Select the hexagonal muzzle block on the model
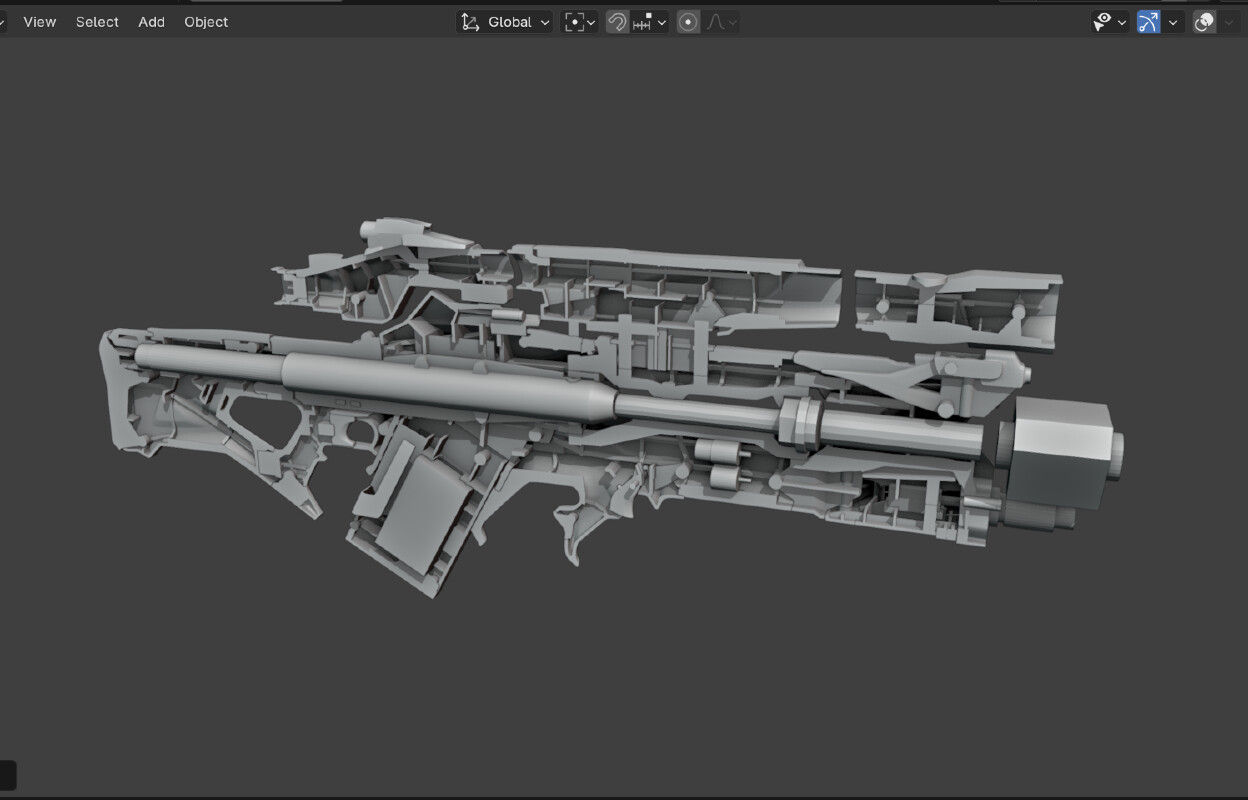Viewport: 1248px width, 800px height. pyautogui.click(x=1060, y=450)
